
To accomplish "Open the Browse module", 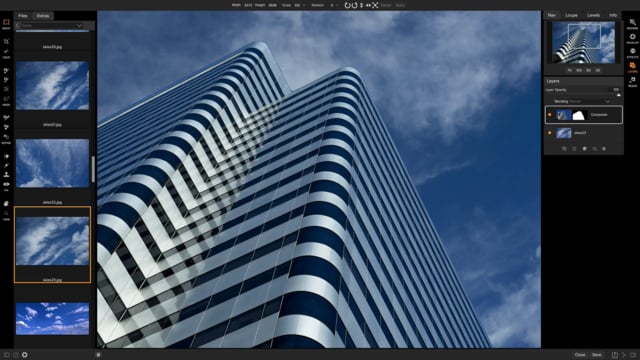I will [632, 23].
